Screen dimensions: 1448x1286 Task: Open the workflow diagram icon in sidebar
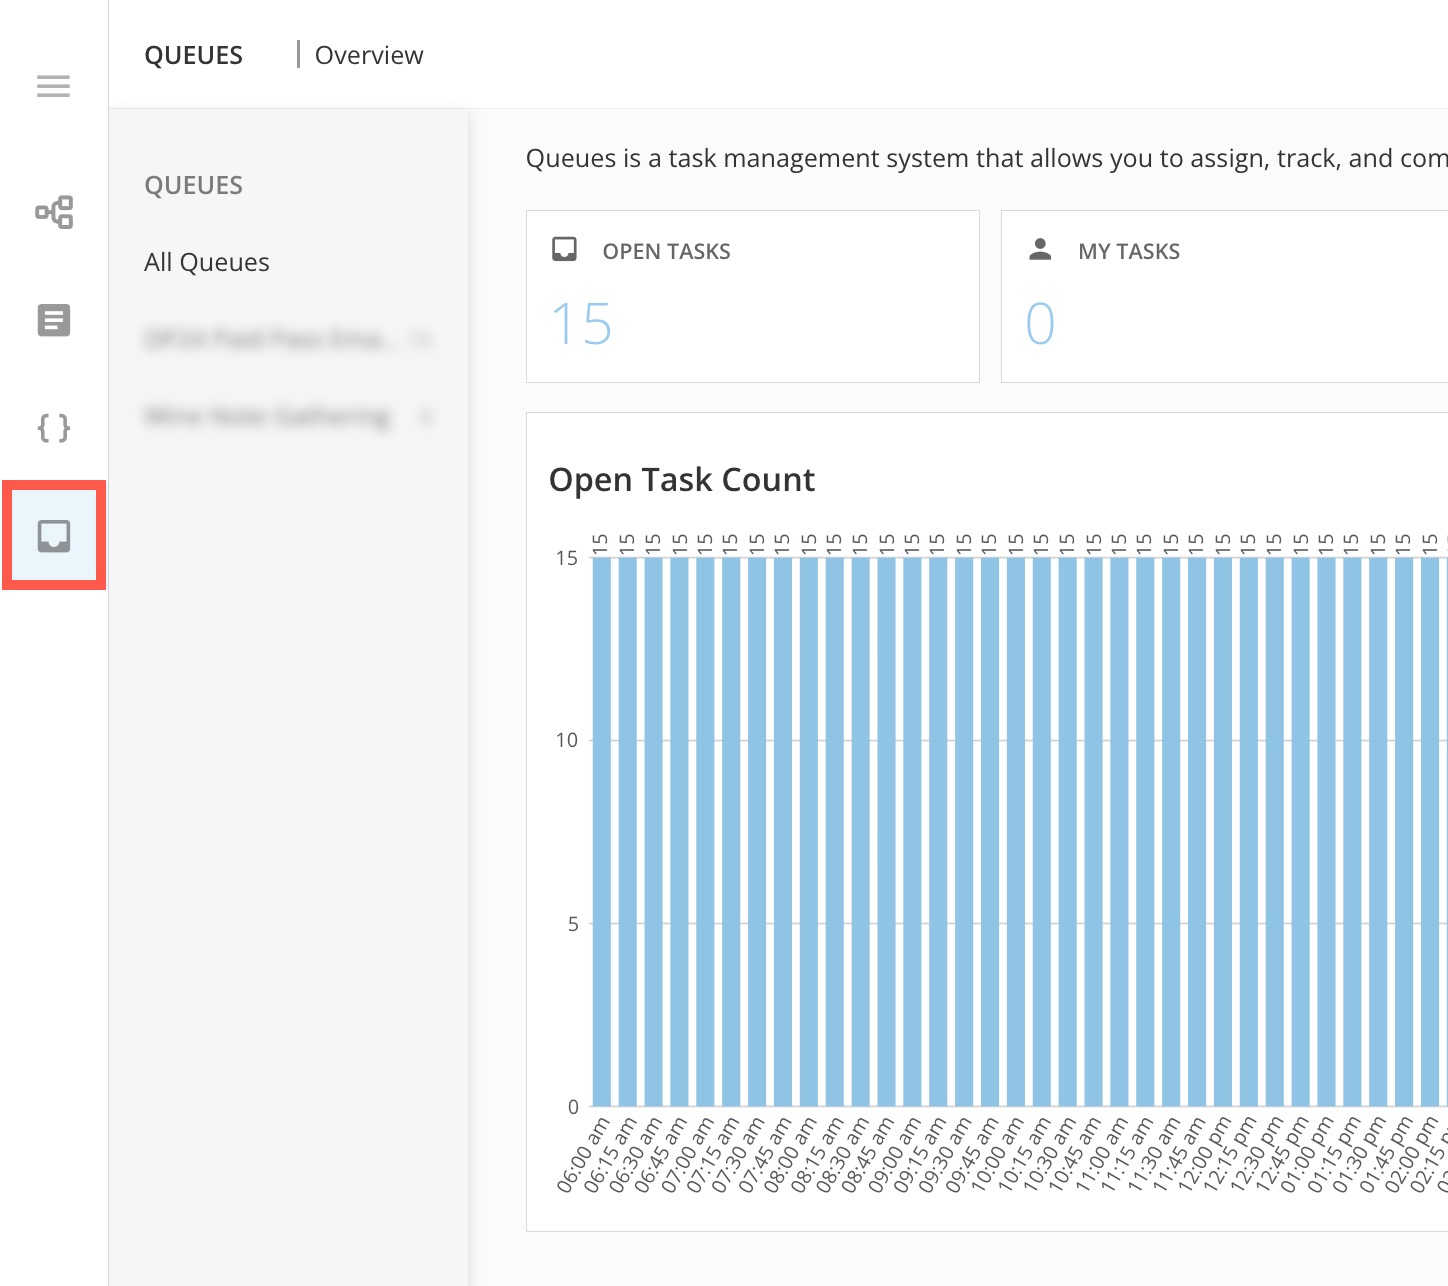click(54, 212)
